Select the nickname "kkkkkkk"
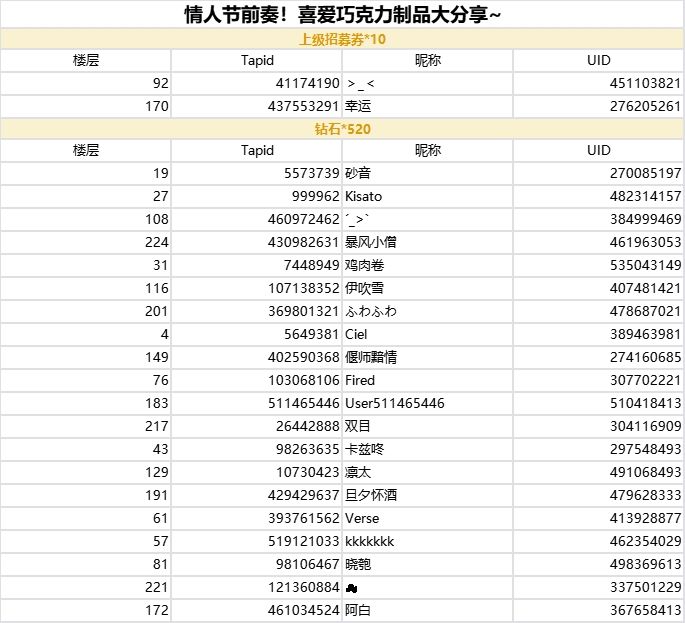This screenshot has width=685, height=623. coord(369,541)
